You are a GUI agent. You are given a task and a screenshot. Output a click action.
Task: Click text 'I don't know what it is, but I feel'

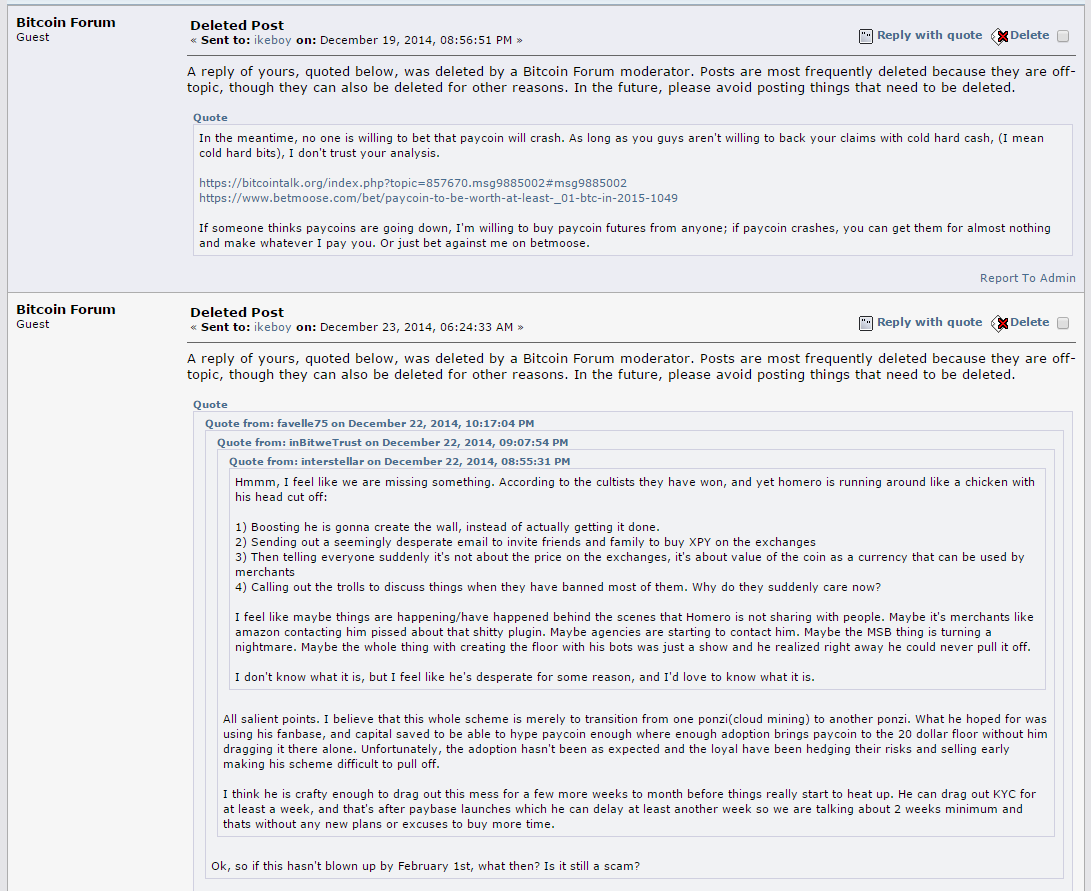click(x=329, y=677)
